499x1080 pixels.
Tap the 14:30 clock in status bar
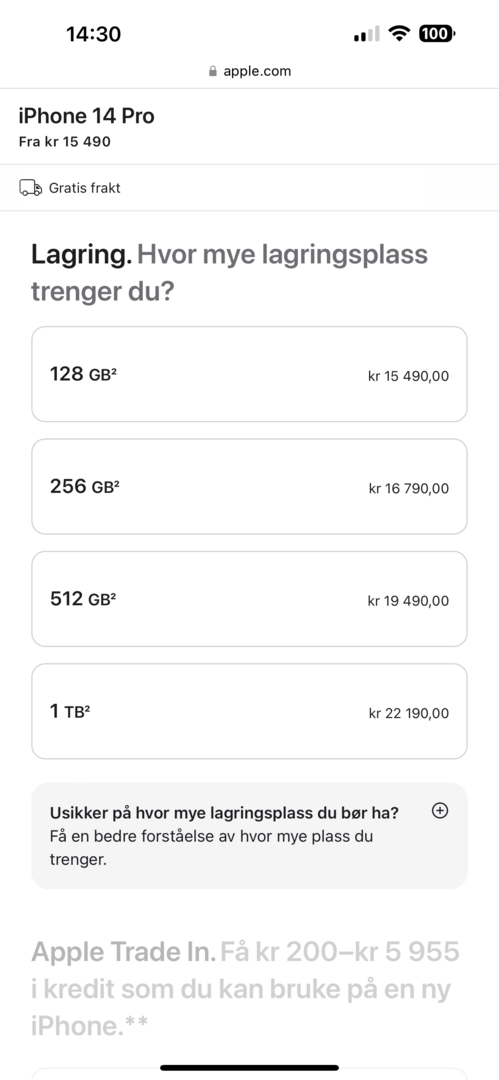point(93,34)
